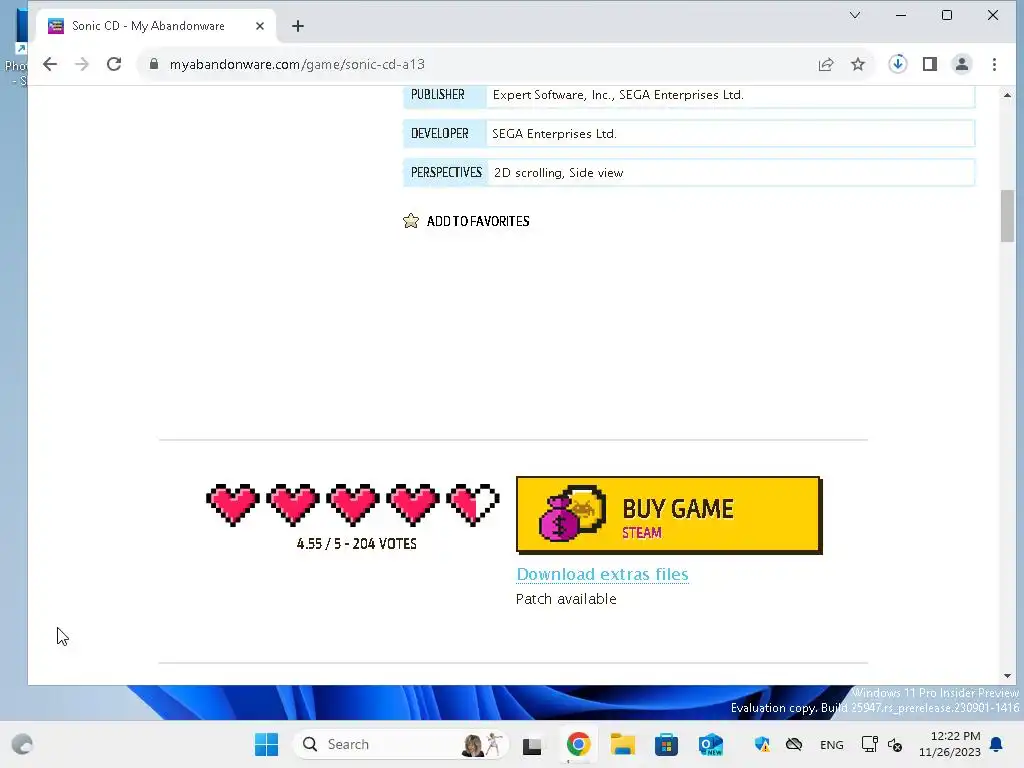Open the Chrome profile avatar

pos(962,64)
